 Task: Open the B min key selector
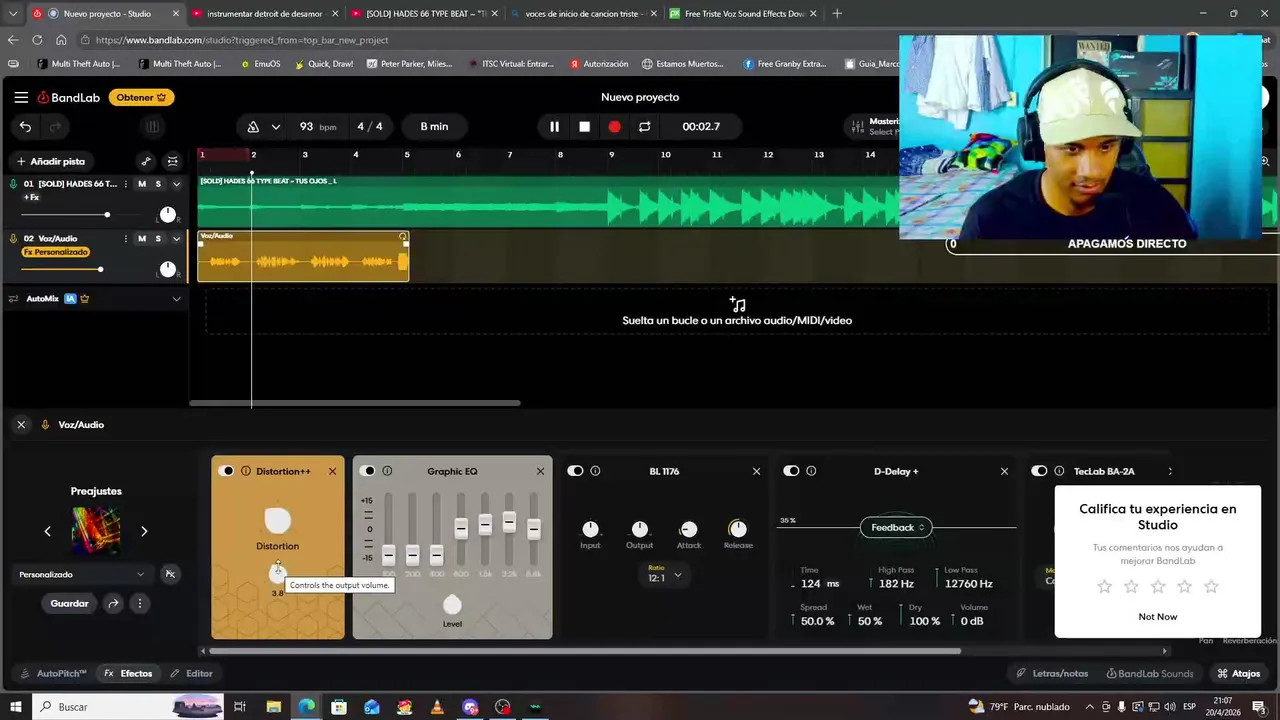tap(434, 127)
